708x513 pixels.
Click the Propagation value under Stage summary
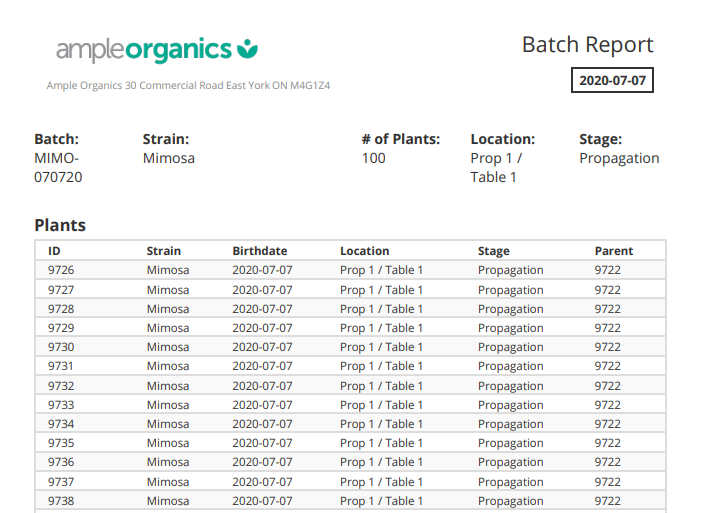click(x=619, y=158)
